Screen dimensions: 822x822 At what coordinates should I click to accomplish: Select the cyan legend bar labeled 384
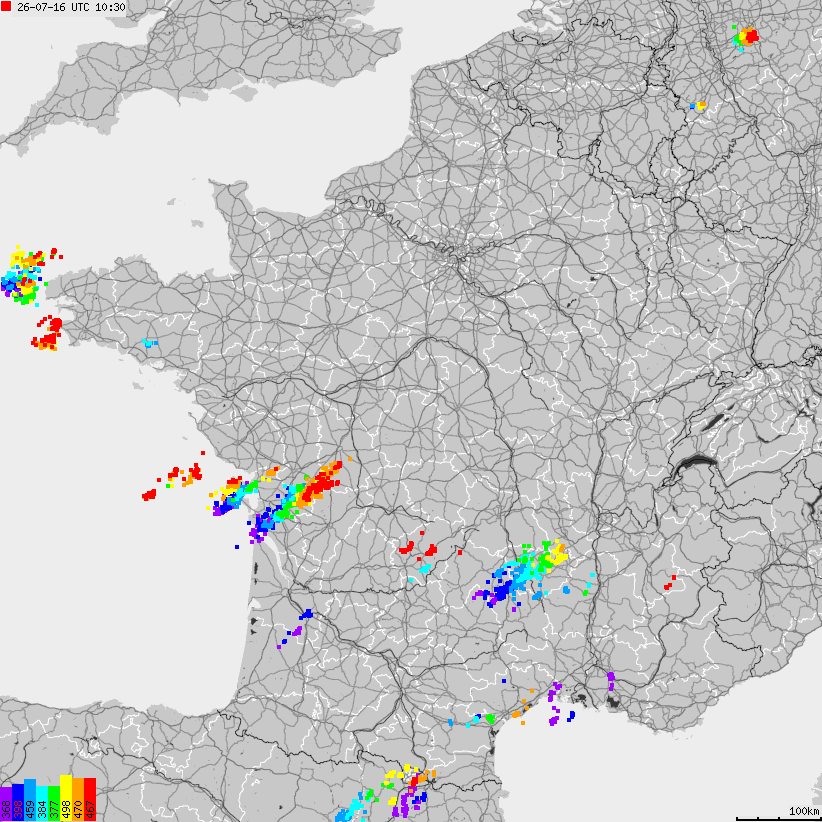(x=42, y=803)
